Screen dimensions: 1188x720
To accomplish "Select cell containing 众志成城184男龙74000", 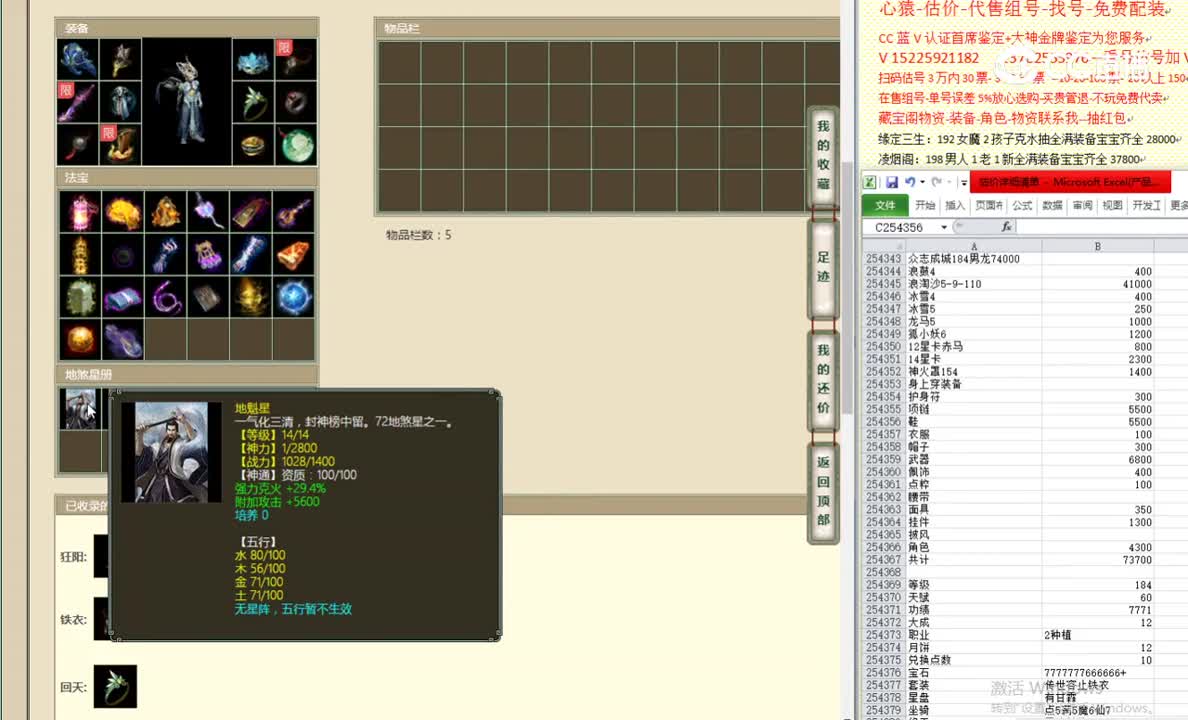I will click(x=974, y=258).
